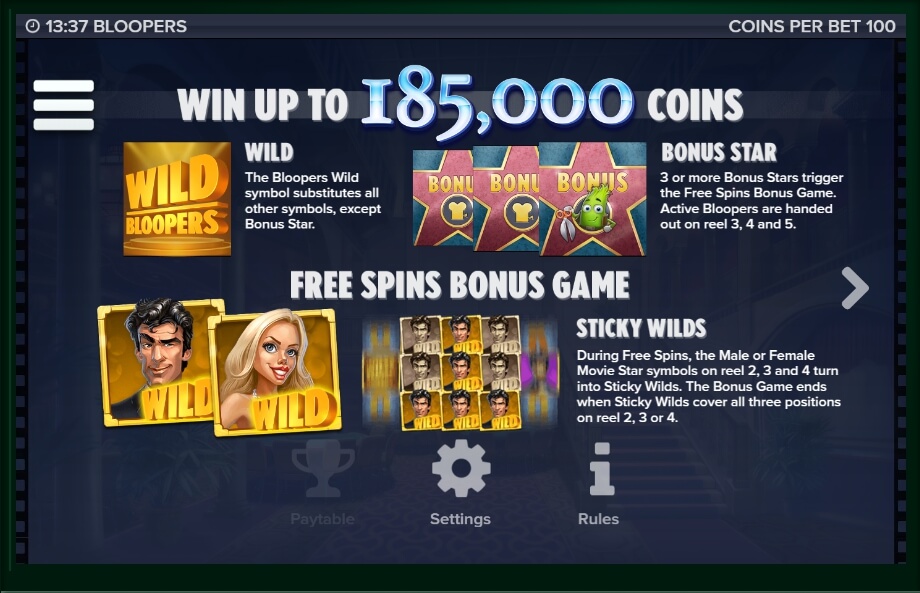The height and width of the screenshot is (593, 920).
Task: Click the Paytable label
Action: tap(323, 519)
